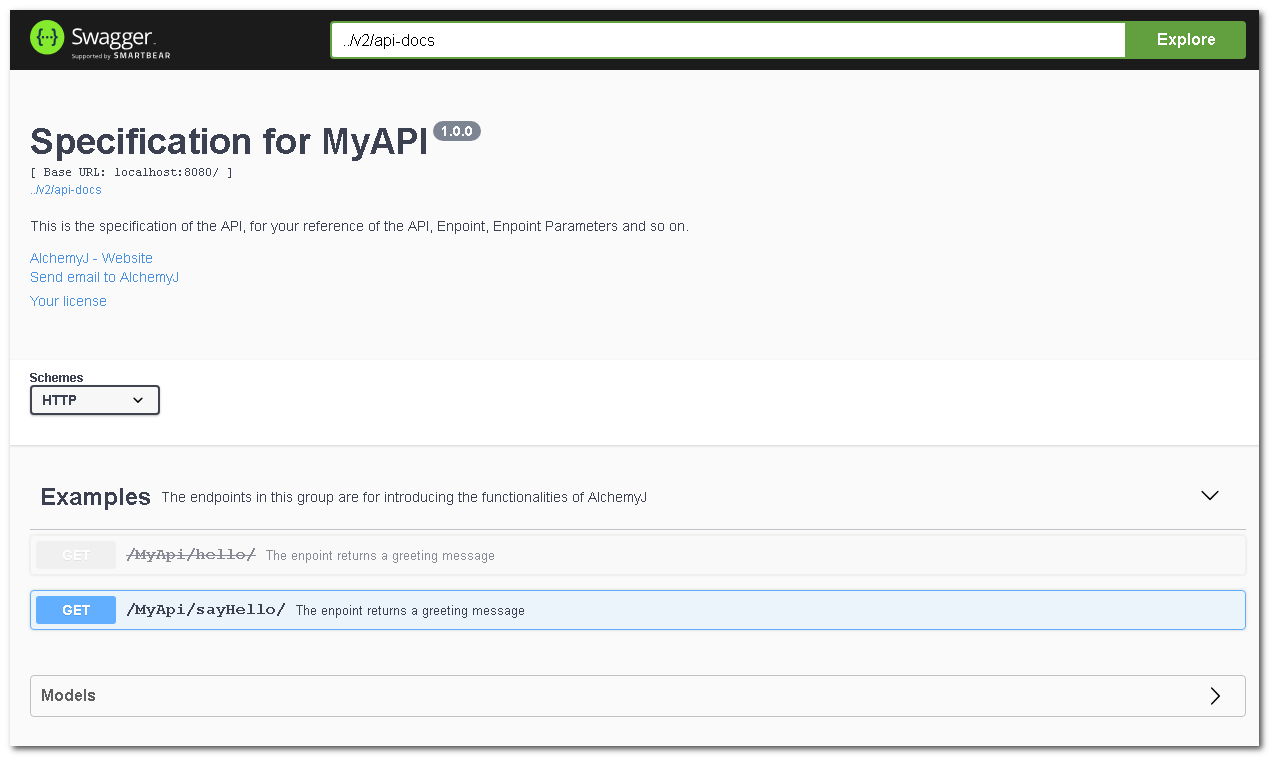Click the Examples group heading
This screenshot has width=1270, height=757.
click(95, 497)
